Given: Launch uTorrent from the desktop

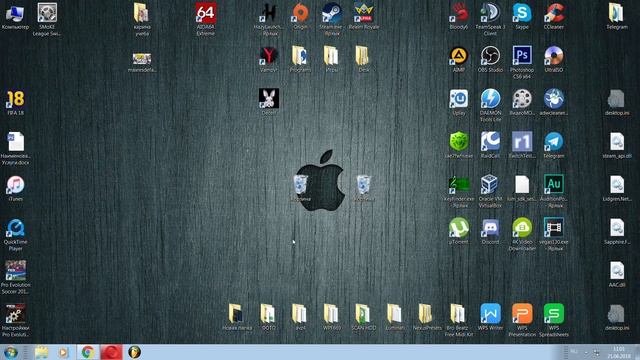Looking at the screenshot, I should 458,228.
